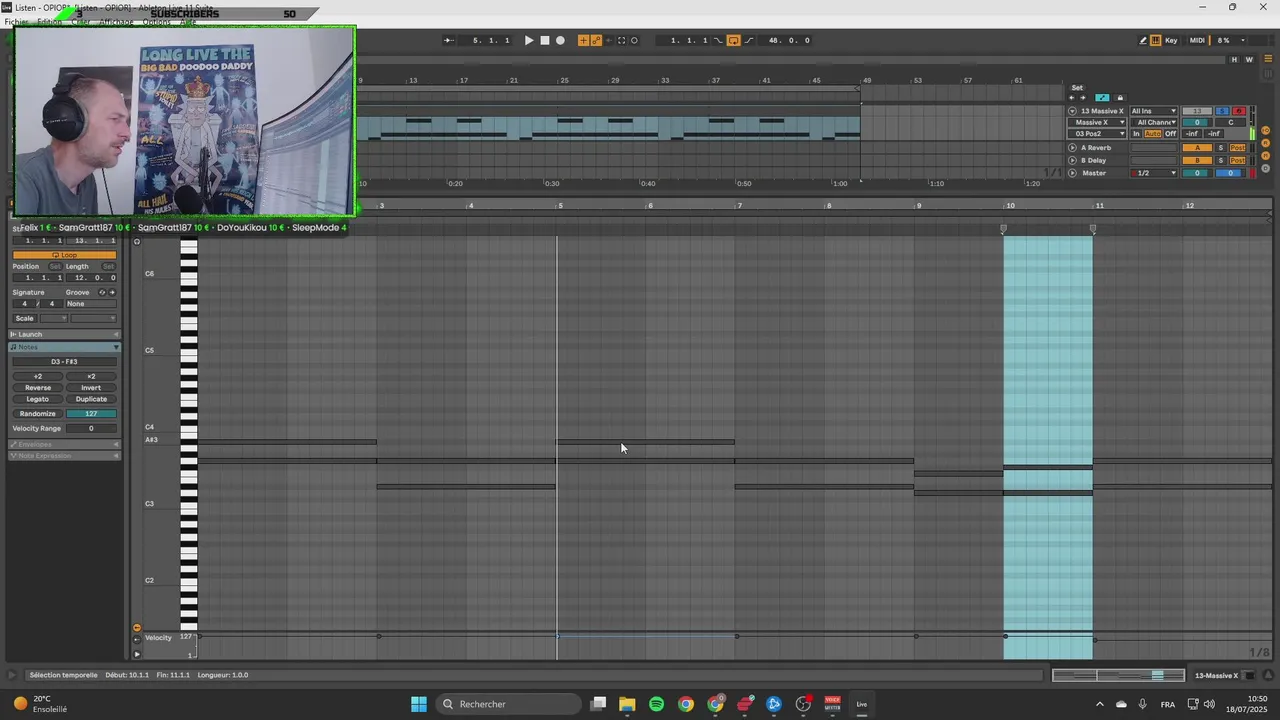Jump to previous locator arrow

(x=1072, y=98)
